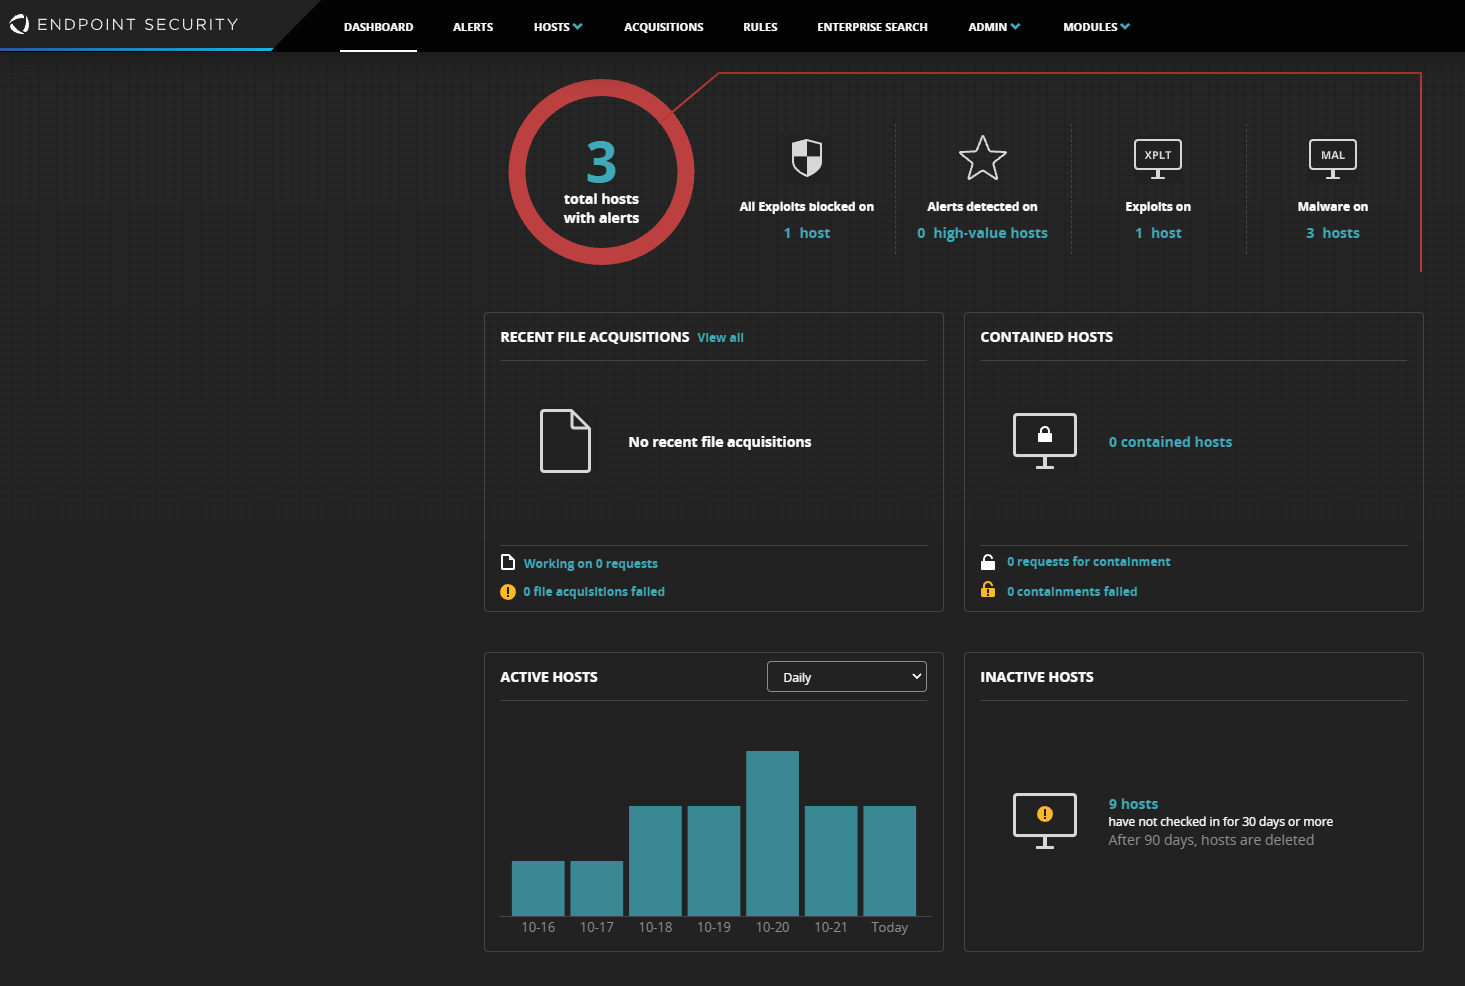Expand the Hosts menu

coord(557,27)
